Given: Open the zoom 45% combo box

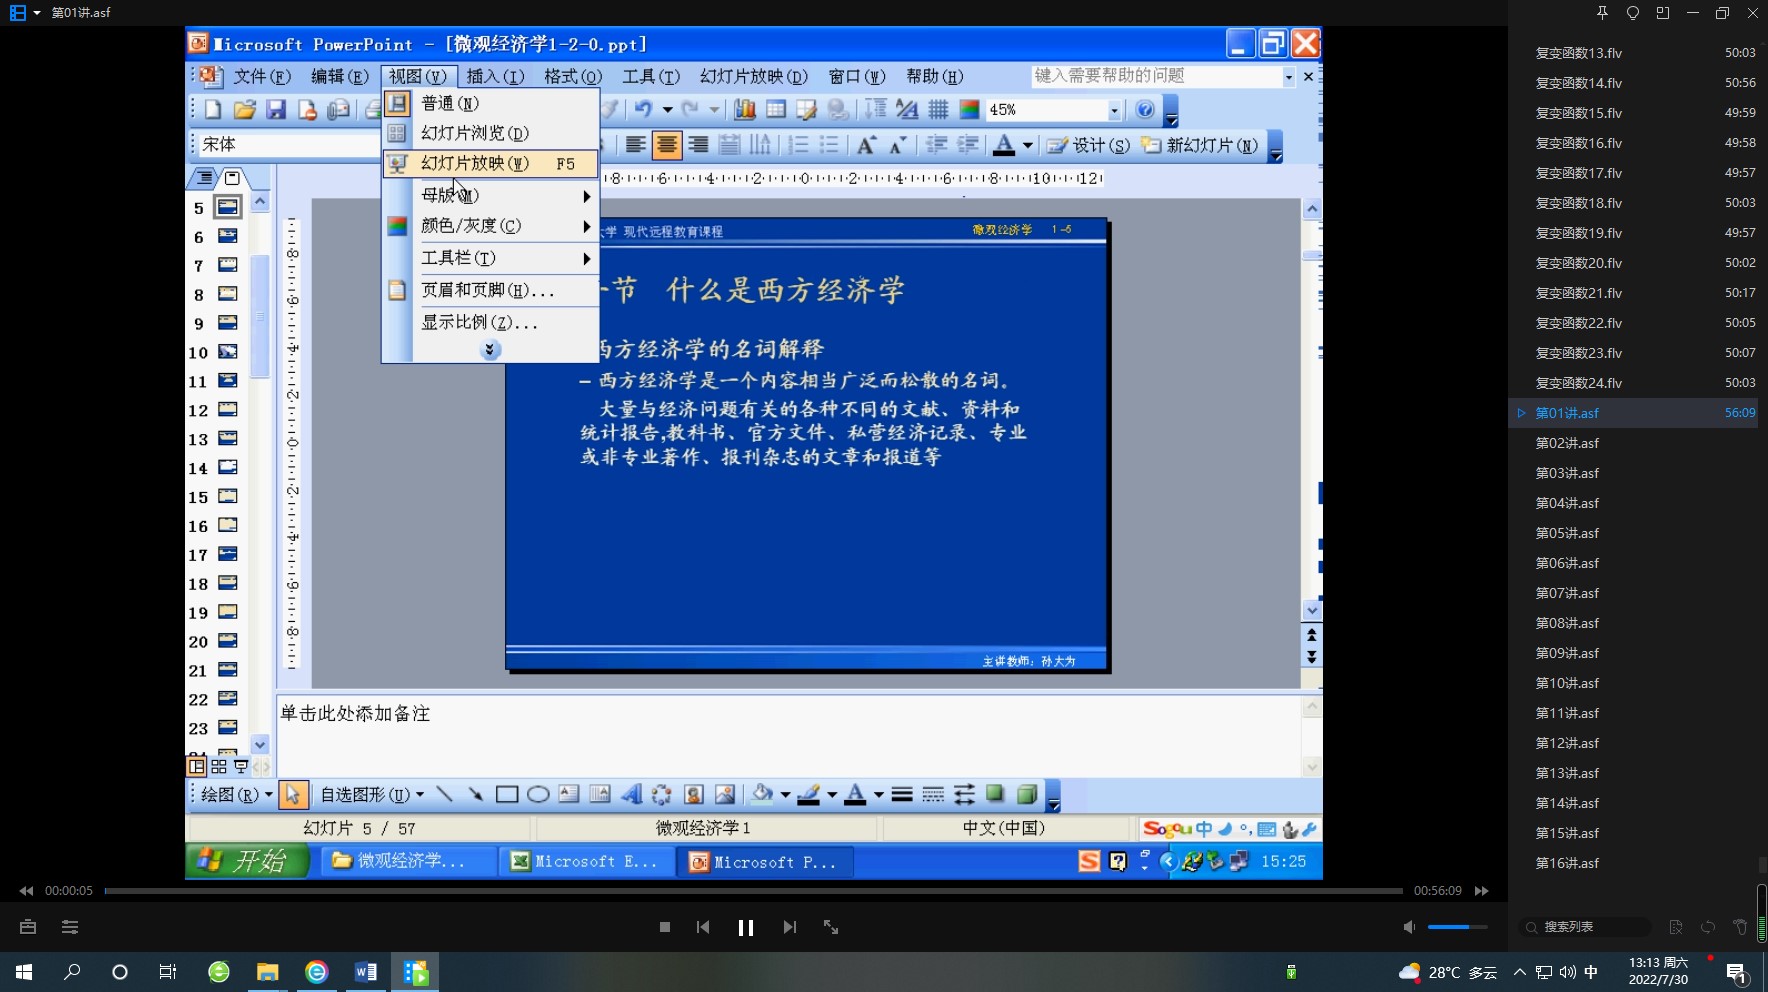Looking at the screenshot, I should point(1054,109).
